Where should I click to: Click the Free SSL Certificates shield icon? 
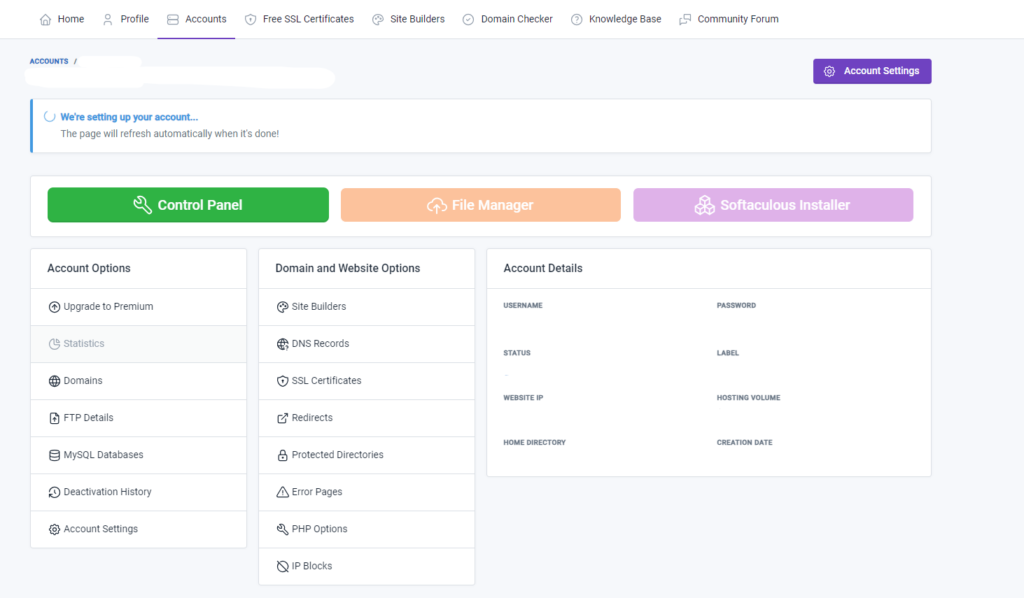pos(250,20)
